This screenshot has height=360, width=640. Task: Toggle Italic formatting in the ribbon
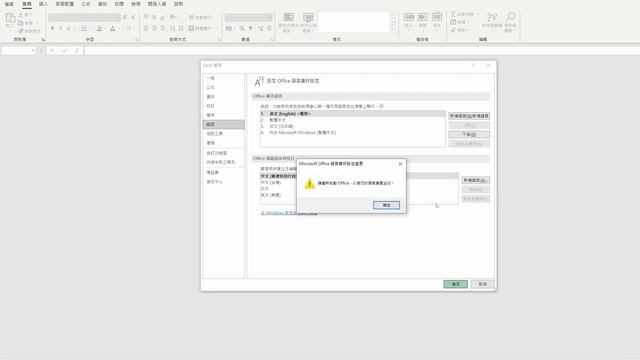click(60, 29)
